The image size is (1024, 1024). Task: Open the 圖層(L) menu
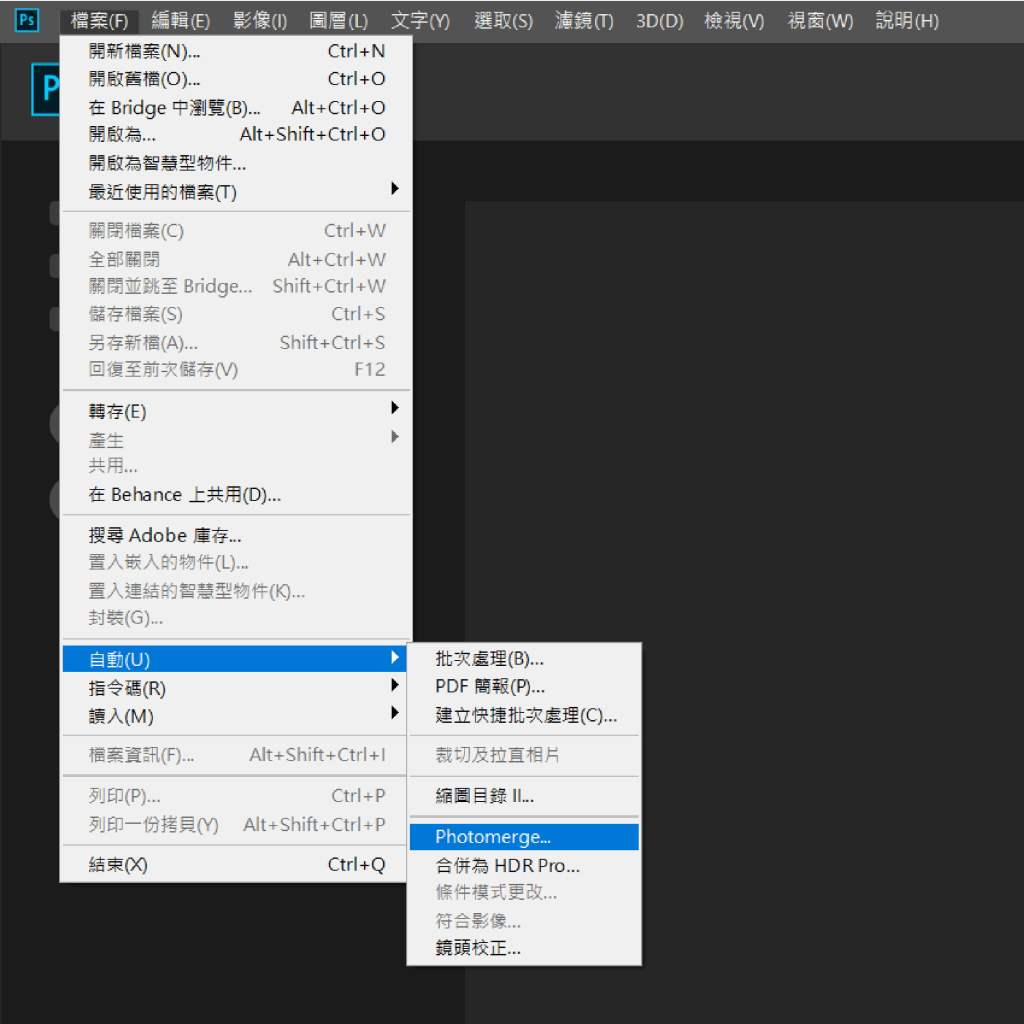[x=338, y=21]
